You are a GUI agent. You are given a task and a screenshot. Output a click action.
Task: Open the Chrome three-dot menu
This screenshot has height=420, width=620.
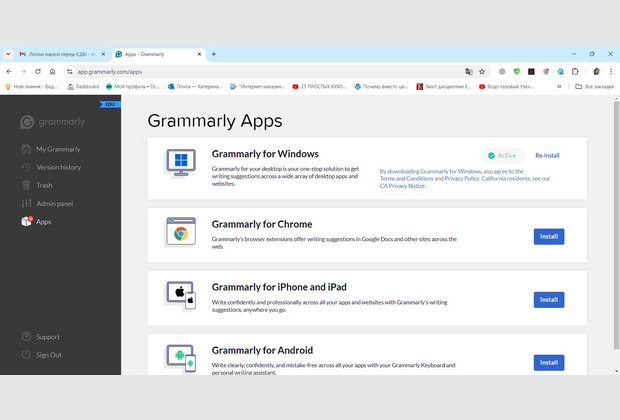[611, 72]
